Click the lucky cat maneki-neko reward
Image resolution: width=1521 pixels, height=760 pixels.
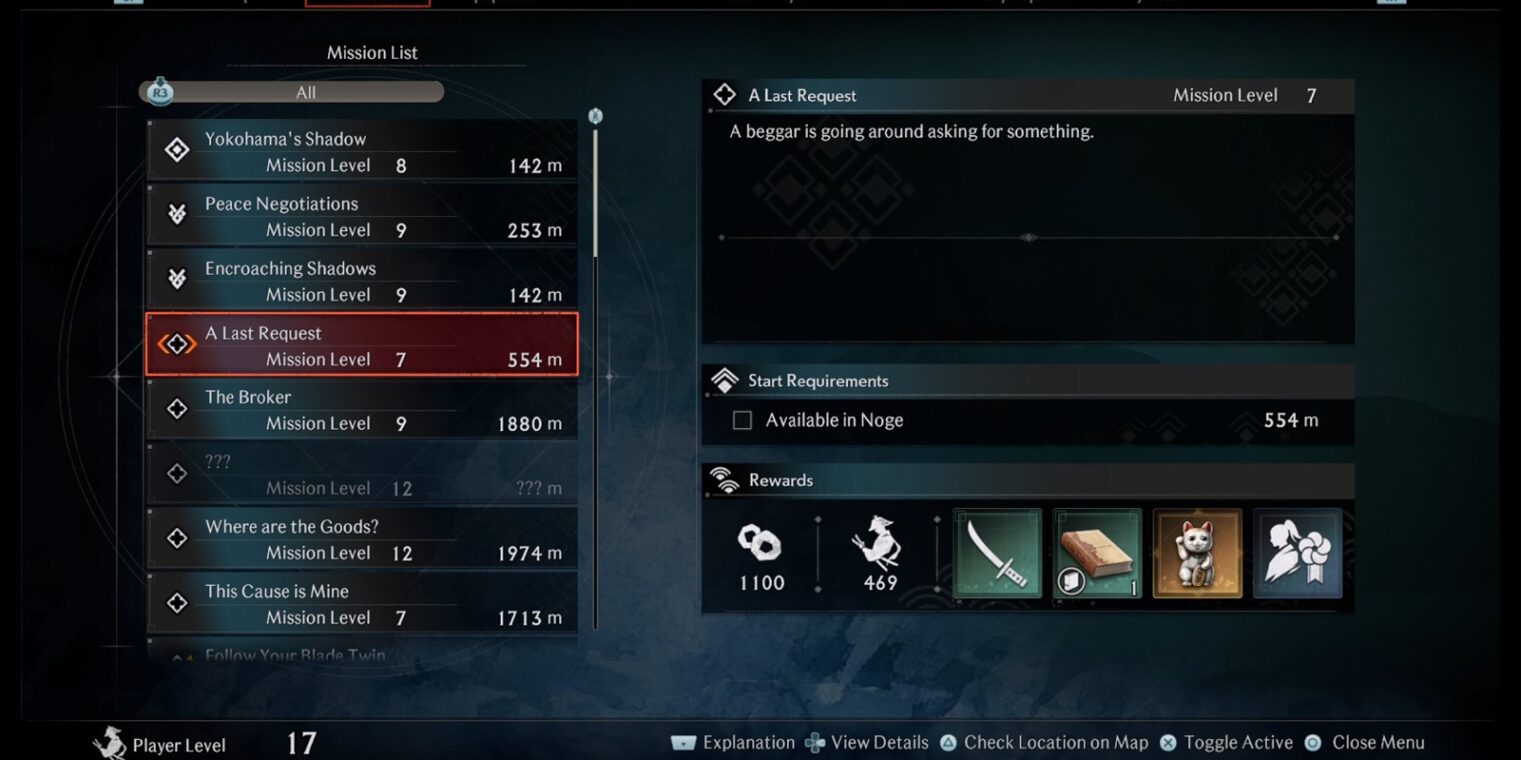[1197, 553]
